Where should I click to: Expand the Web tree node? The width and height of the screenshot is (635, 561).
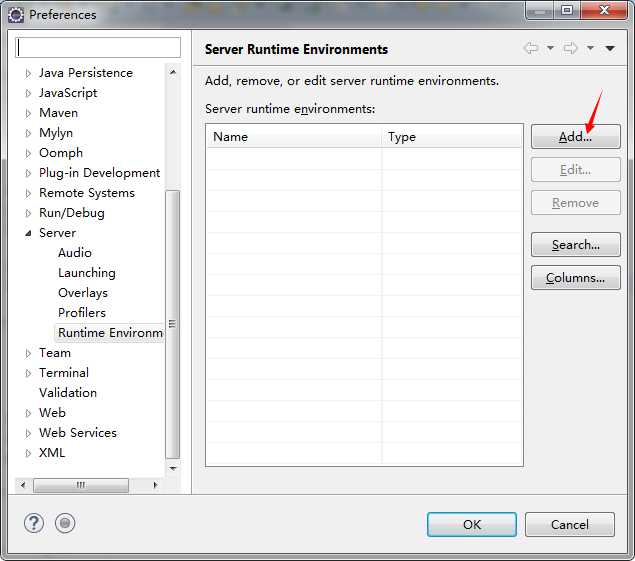point(28,413)
